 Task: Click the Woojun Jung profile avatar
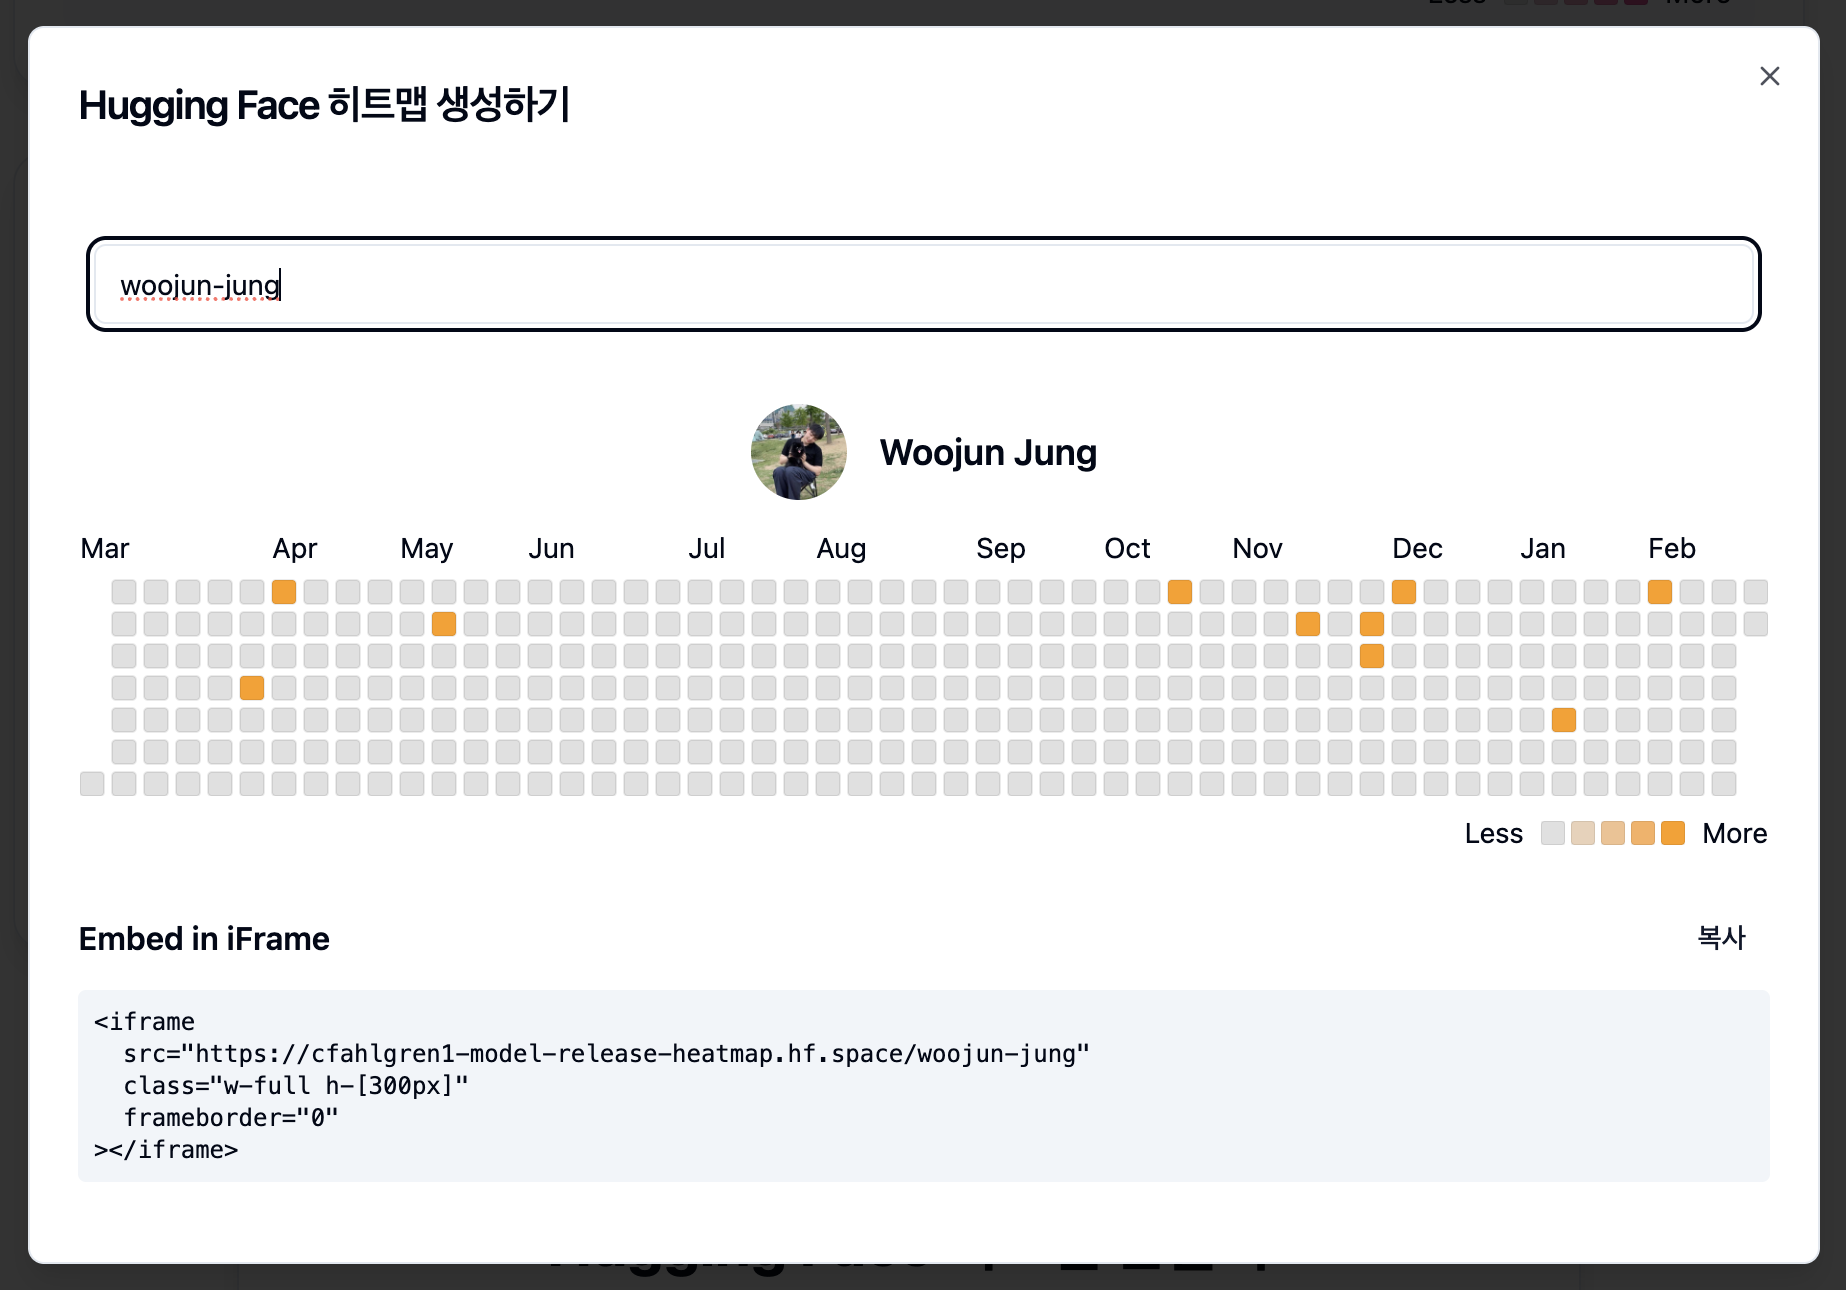[798, 452]
